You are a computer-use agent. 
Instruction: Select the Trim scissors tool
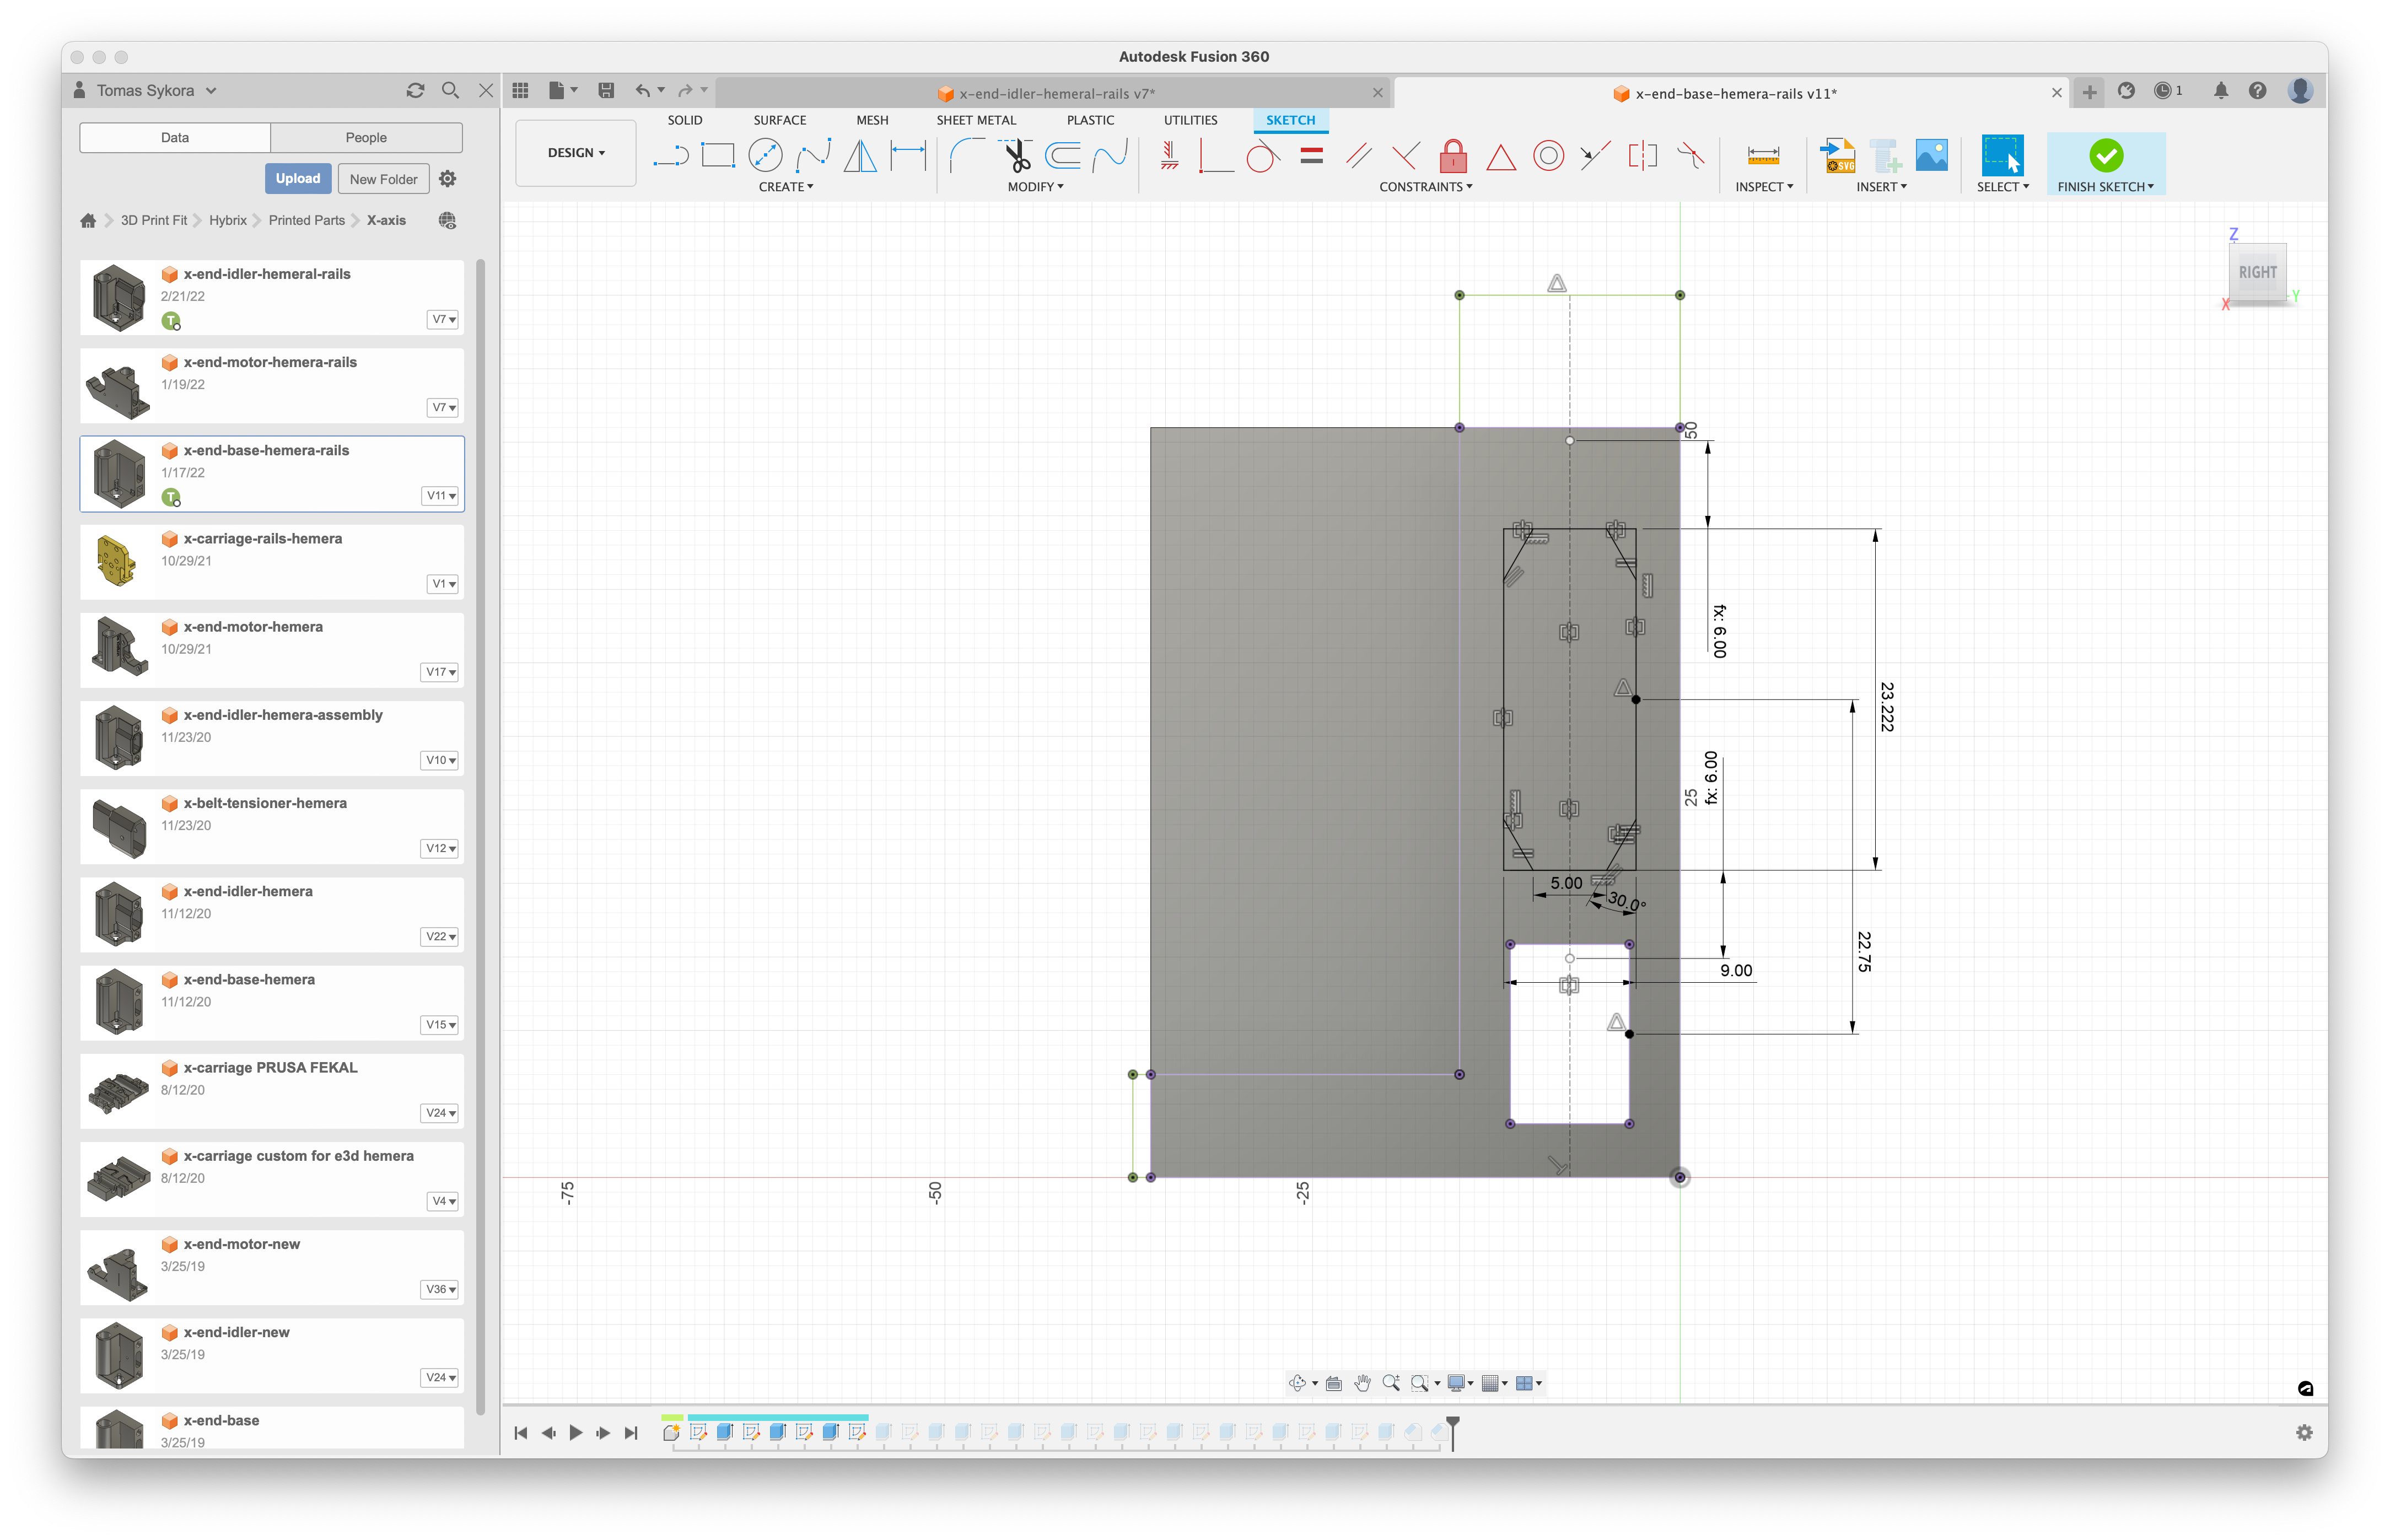click(x=1016, y=156)
